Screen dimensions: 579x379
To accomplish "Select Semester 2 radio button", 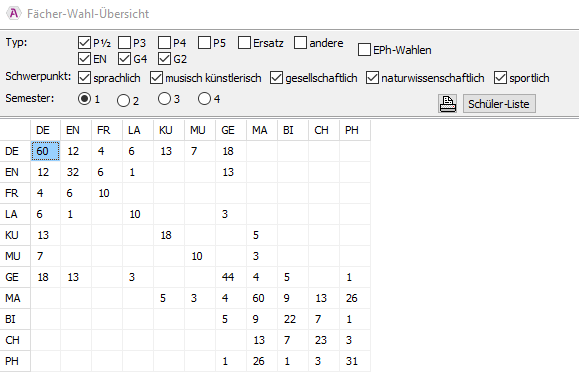I will [x=123, y=100].
